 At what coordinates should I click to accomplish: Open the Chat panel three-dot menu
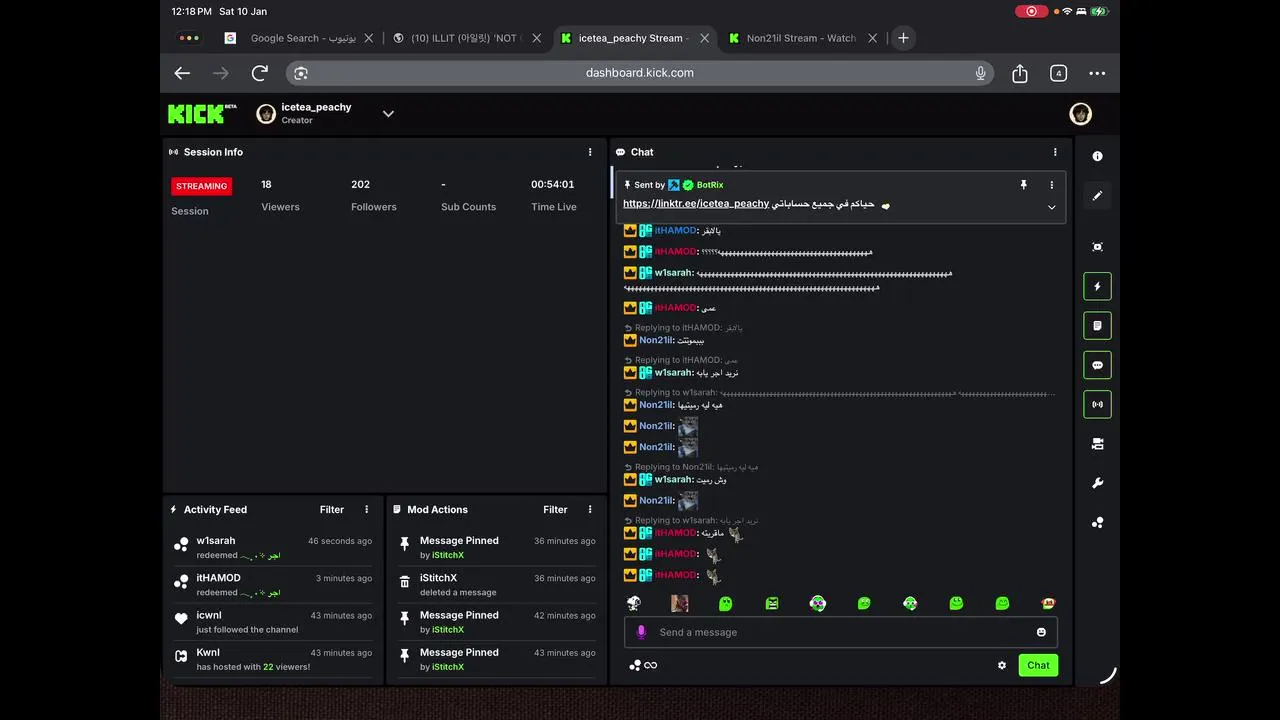click(1055, 152)
